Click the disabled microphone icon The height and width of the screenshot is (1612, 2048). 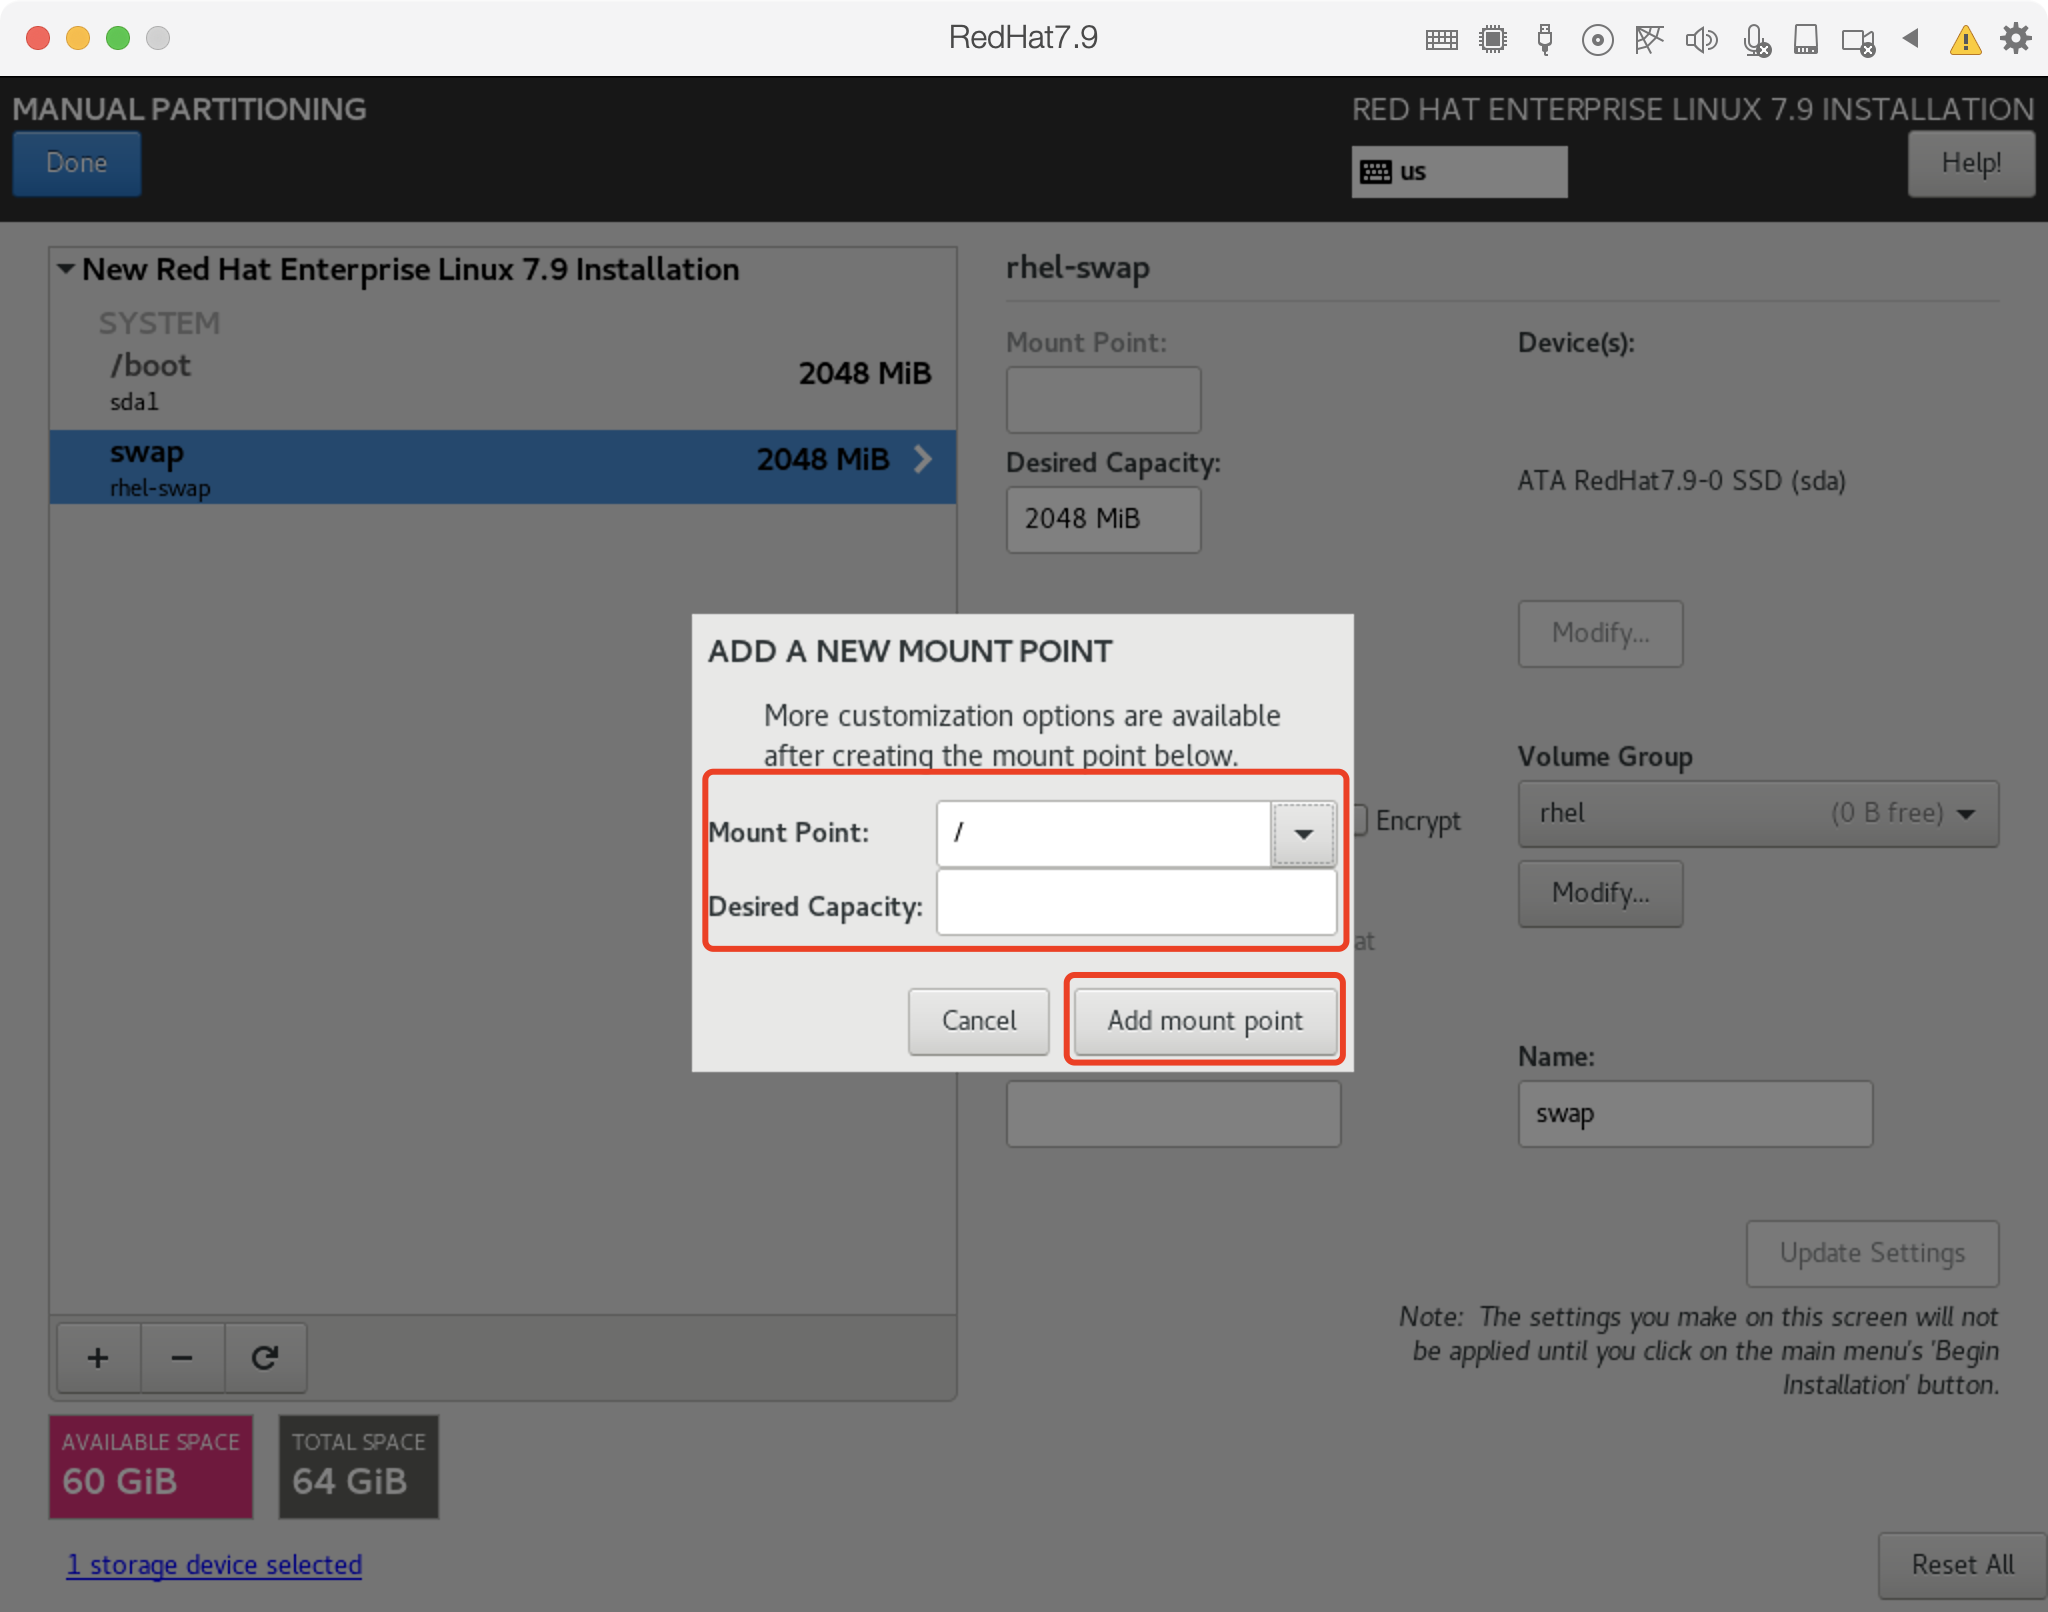pyautogui.click(x=1755, y=40)
